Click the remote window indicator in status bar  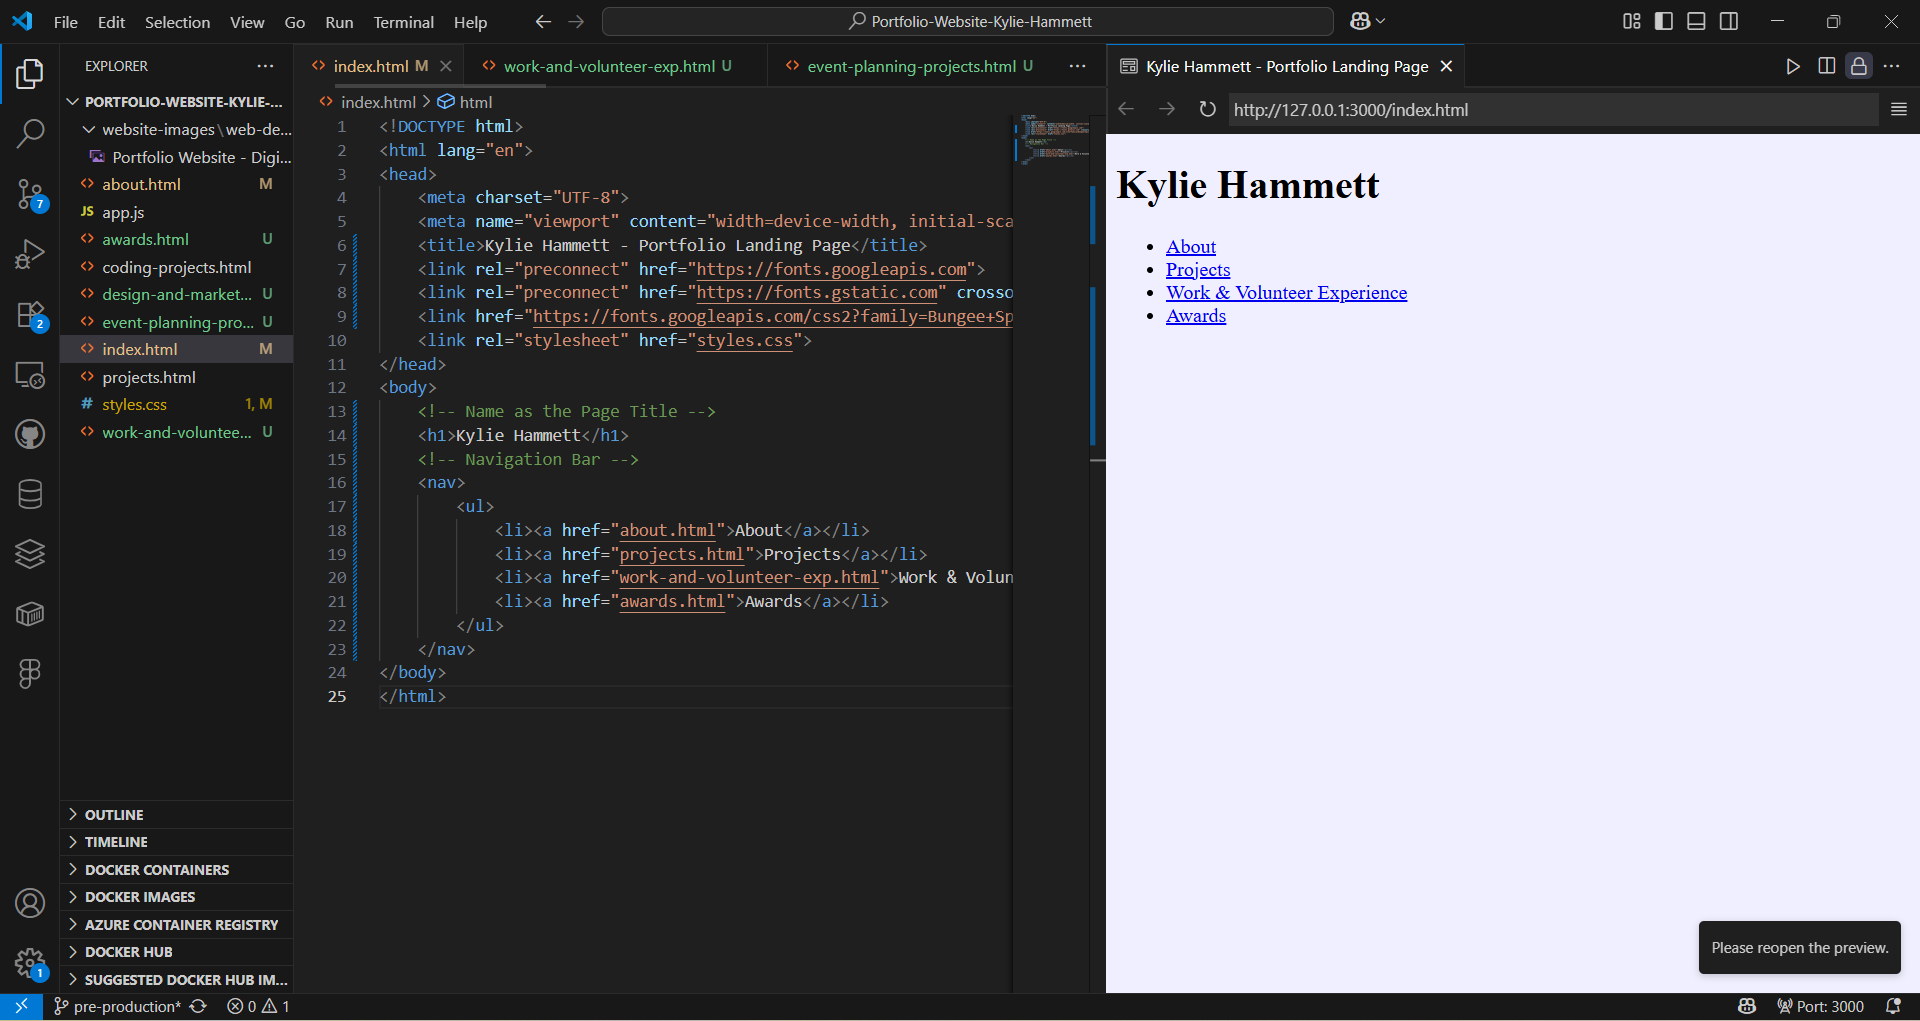coord(21,1006)
